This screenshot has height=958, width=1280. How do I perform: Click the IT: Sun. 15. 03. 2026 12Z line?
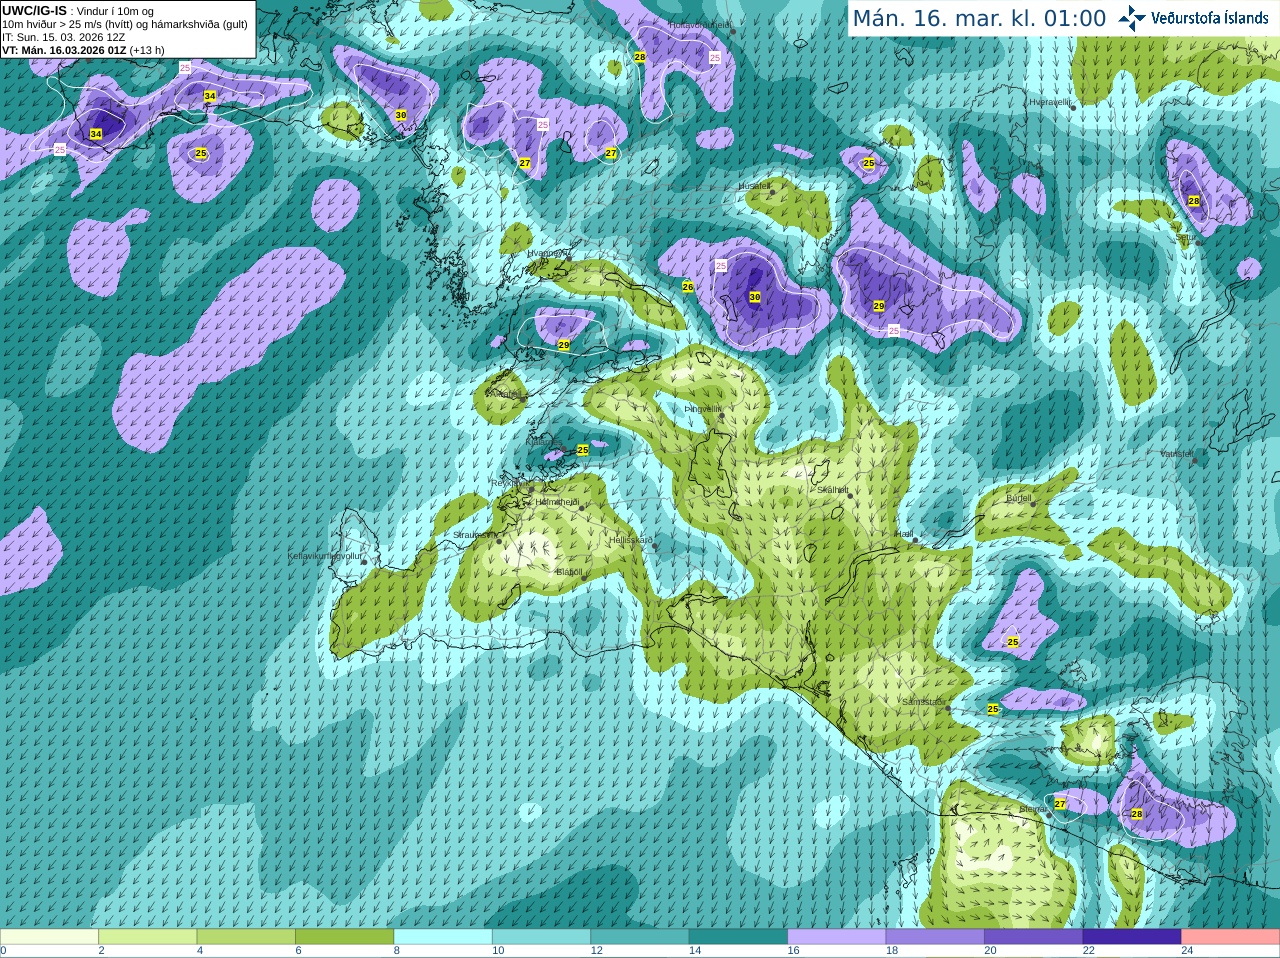click(63, 37)
